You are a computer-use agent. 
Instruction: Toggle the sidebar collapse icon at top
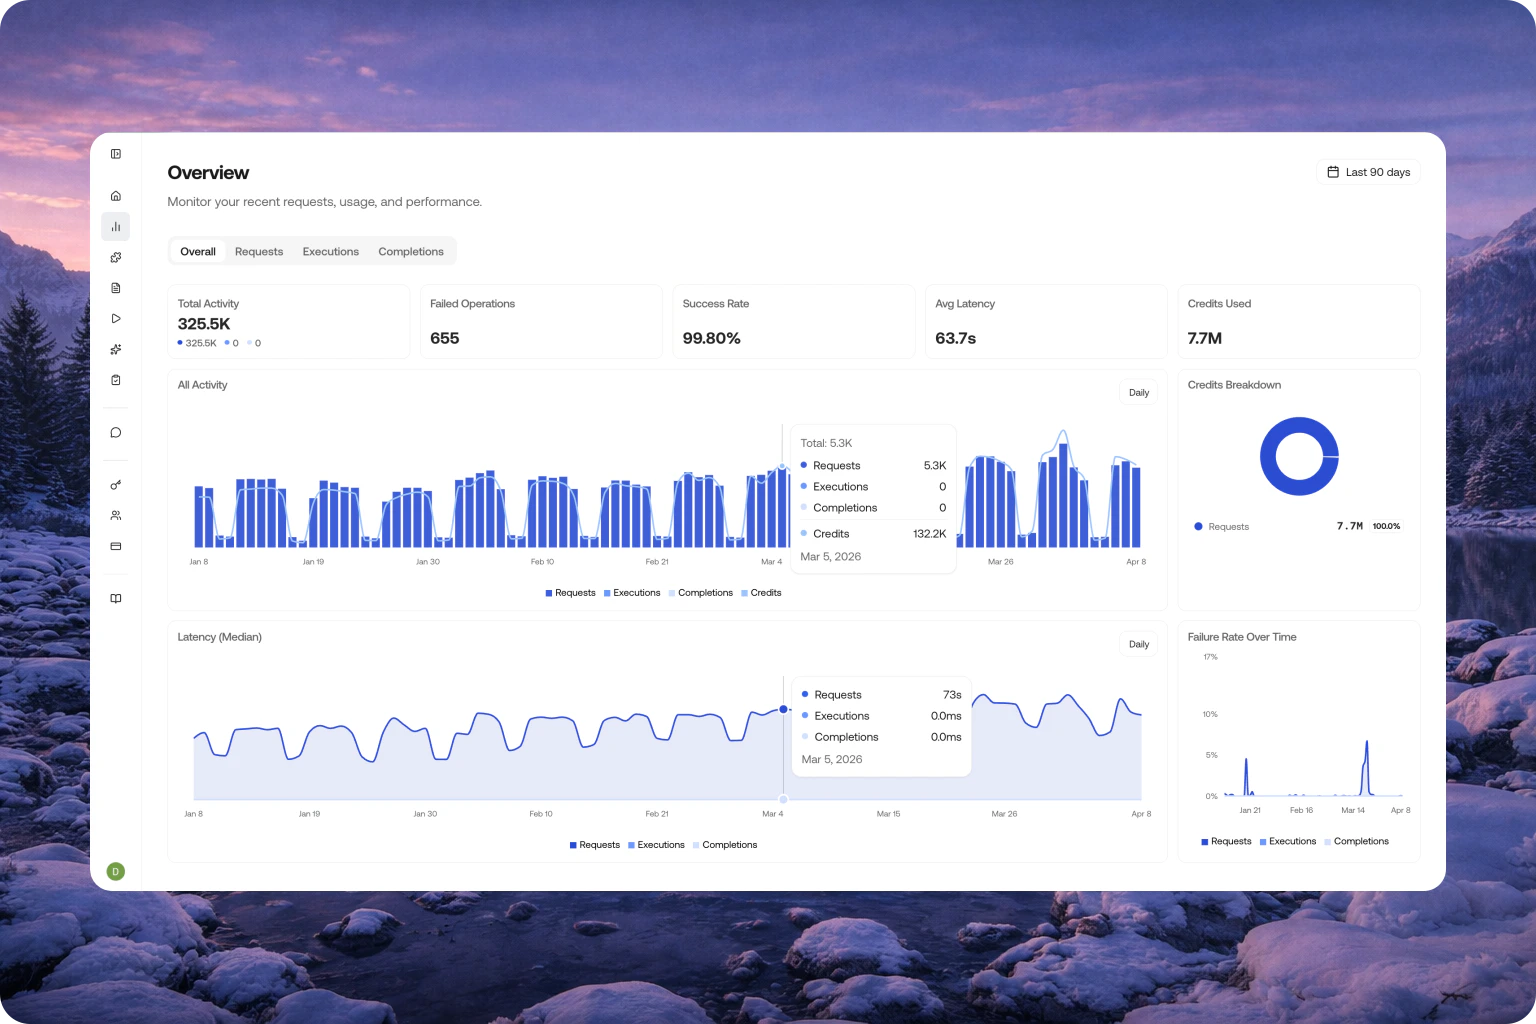116,153
